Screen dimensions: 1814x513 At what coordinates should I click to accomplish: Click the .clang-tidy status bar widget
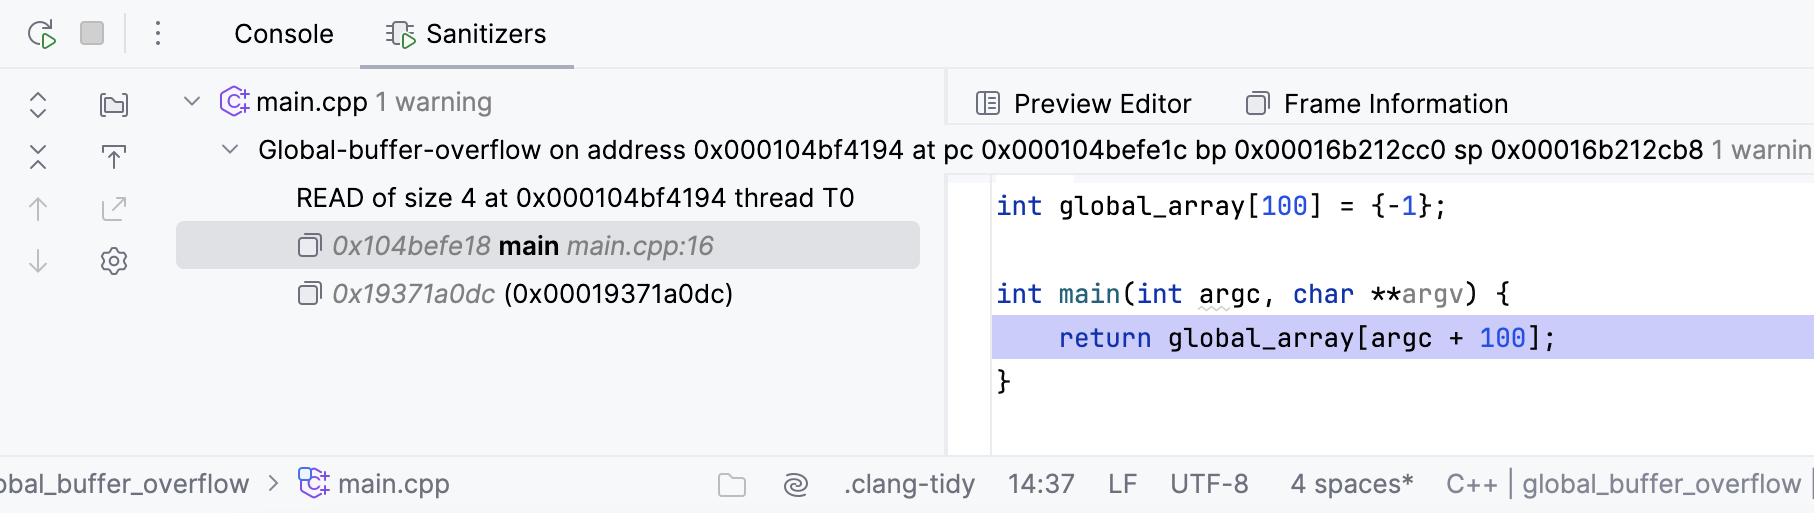[x=908, y=484]
